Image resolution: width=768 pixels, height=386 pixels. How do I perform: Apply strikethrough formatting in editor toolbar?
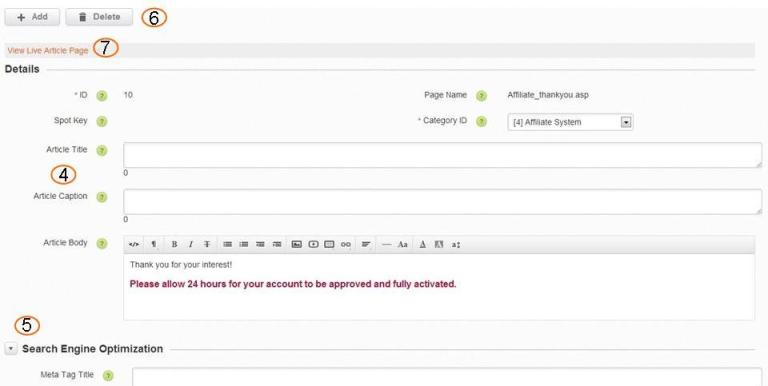pos(207,244)
